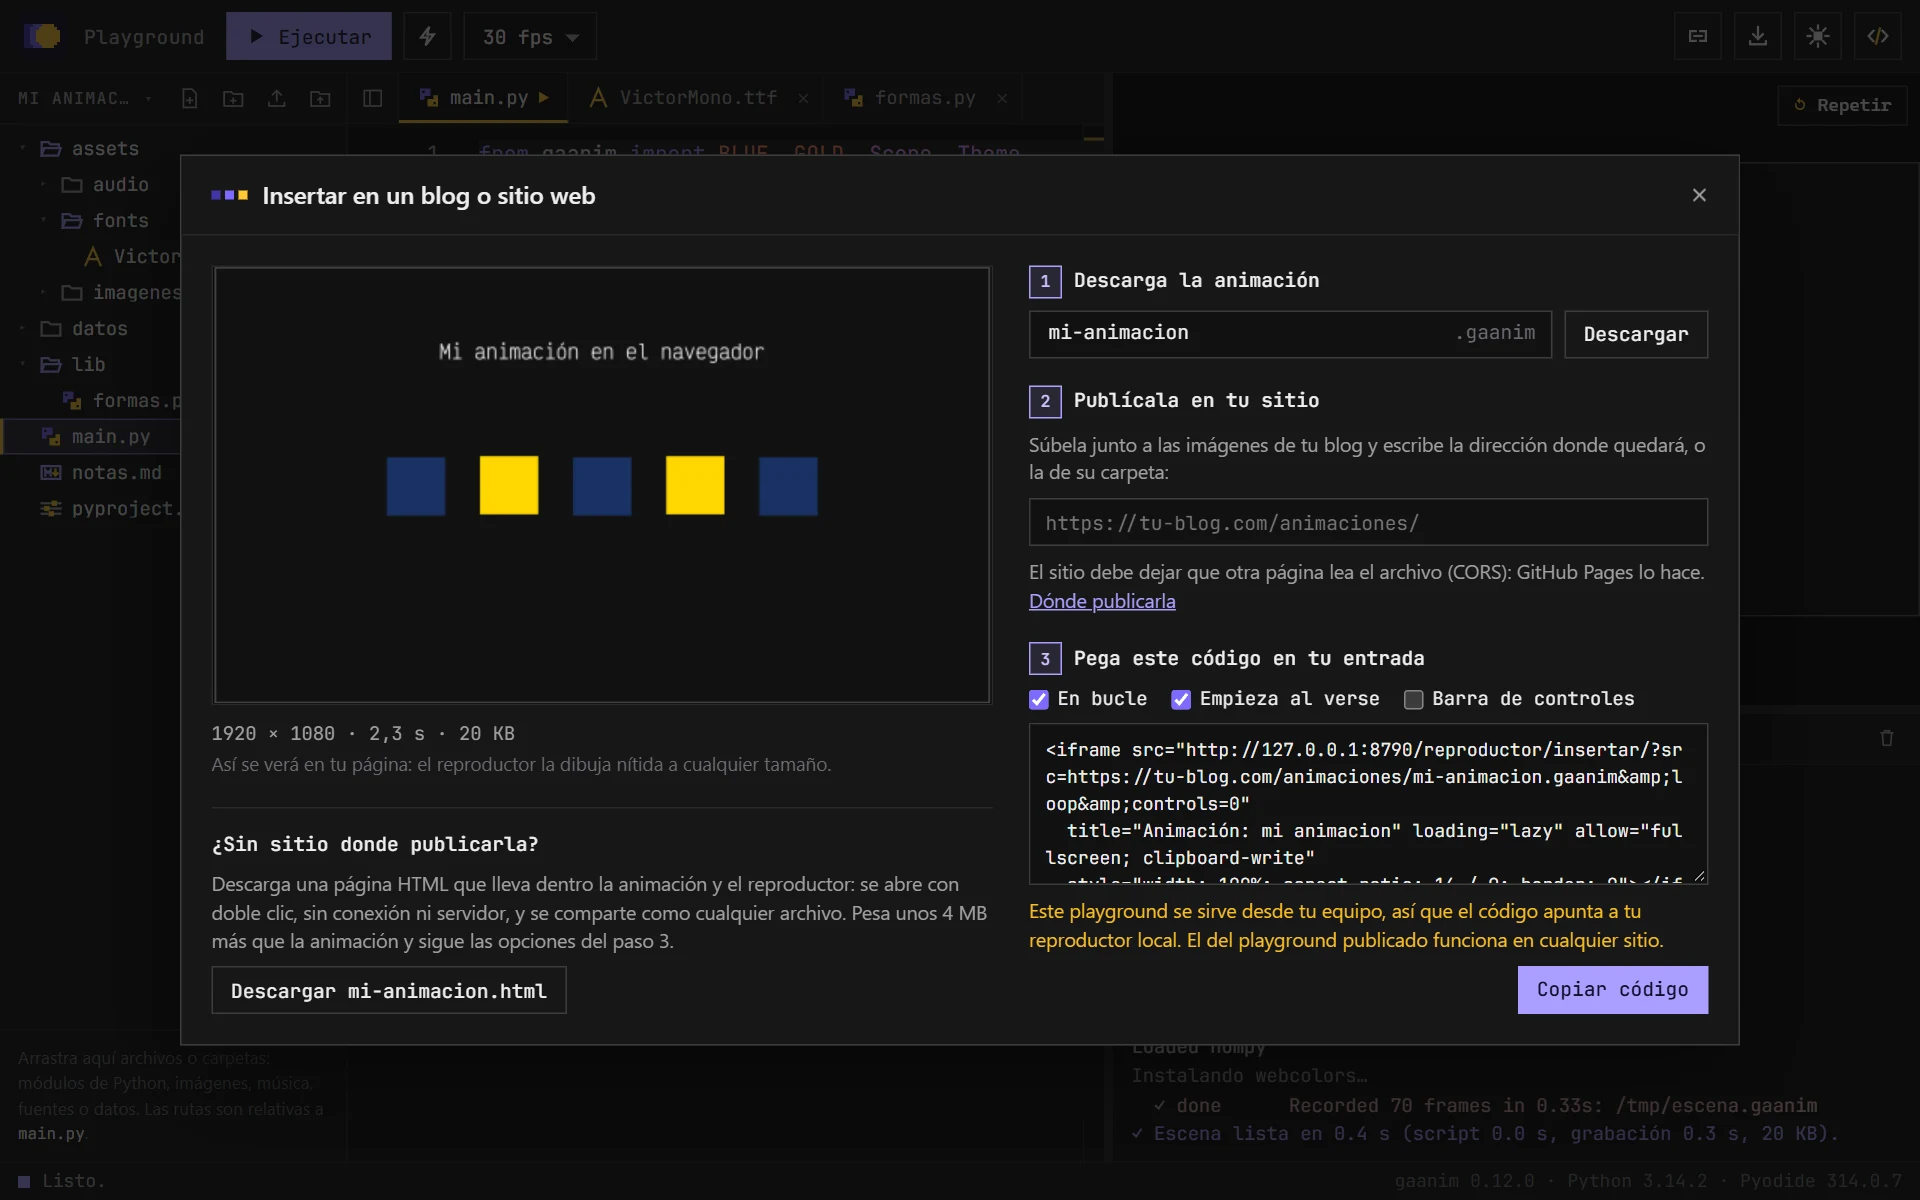Click the Ejecutar run button
Image resolution: width=1920 pixels, height=1200 pixels.
pos(309,37)
